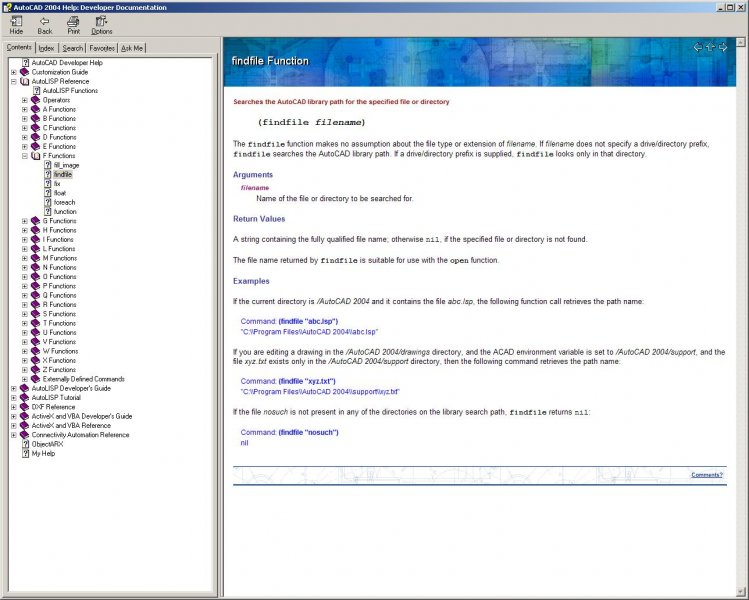Click the fix topic page icon
Viewport: 749px width, 600px height.
point(48,183)
